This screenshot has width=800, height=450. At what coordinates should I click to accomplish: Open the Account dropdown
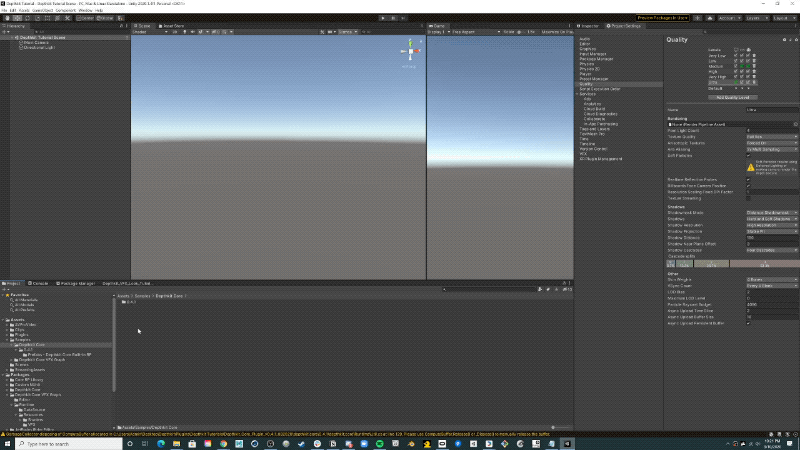(x=727, y=17)
